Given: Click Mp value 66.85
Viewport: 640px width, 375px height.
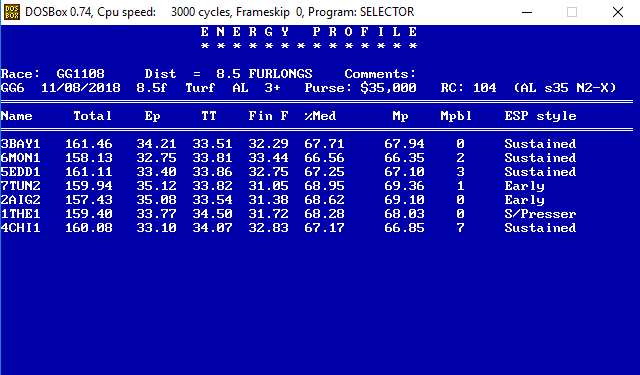Looking at the screenshot, I should (x=404, y=228).
